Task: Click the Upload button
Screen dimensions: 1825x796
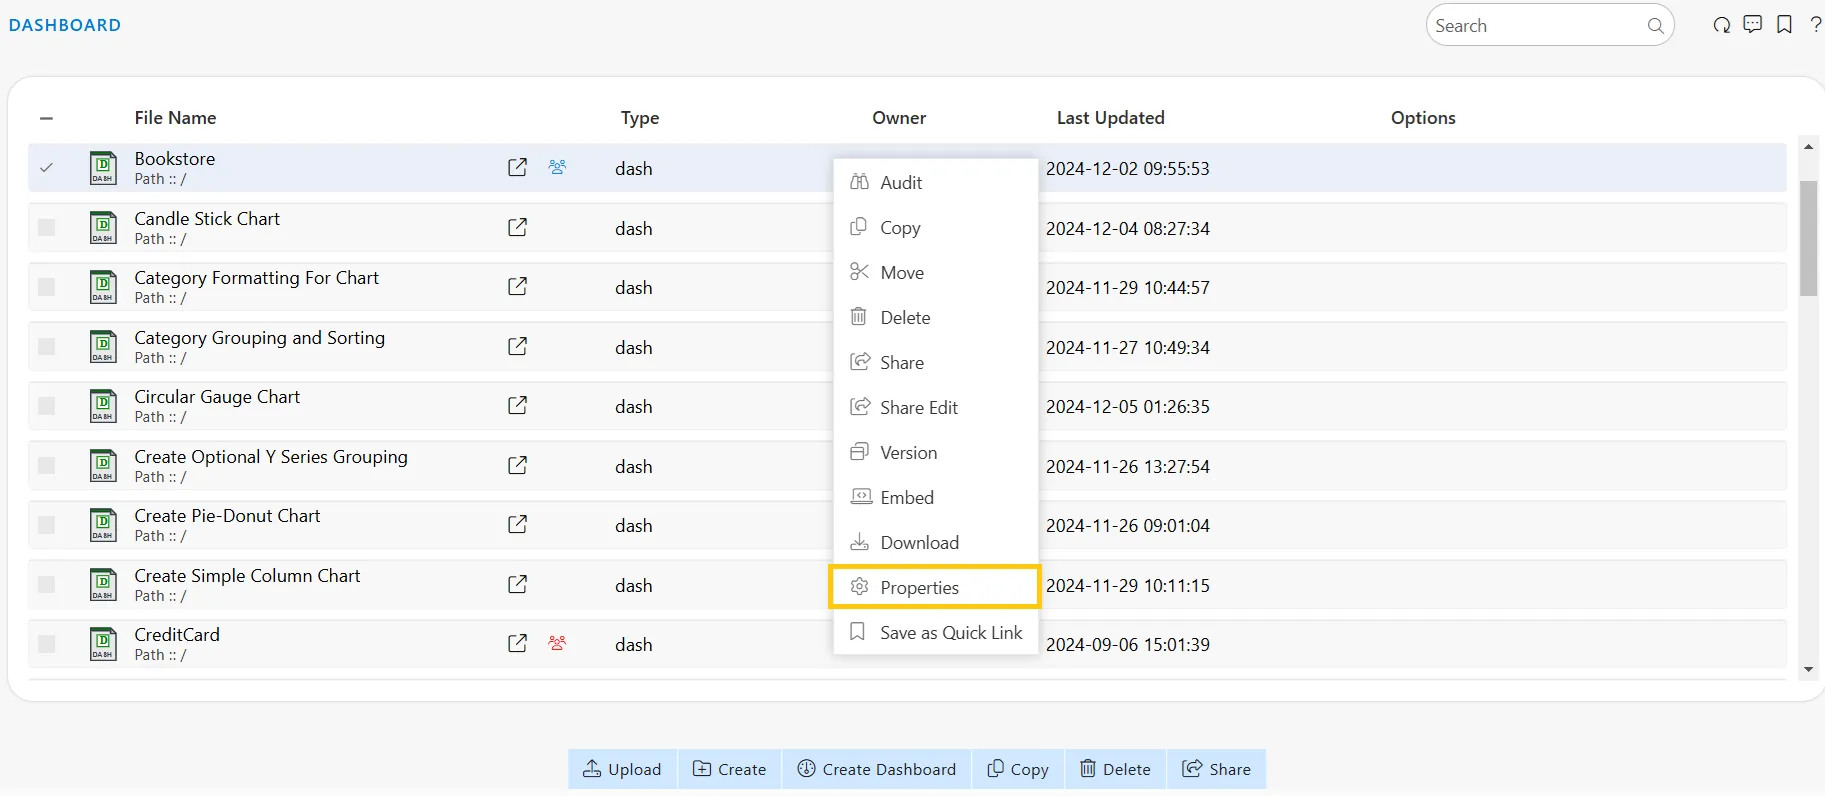Action: click(622, 769)
